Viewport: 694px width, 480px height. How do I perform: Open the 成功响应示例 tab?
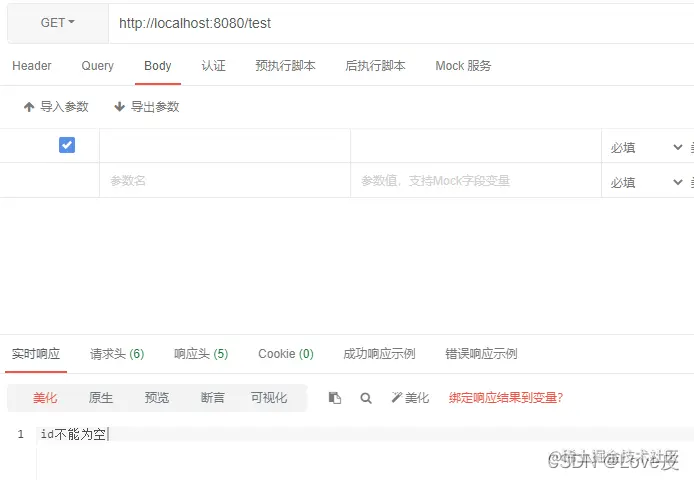coord(379,354)
